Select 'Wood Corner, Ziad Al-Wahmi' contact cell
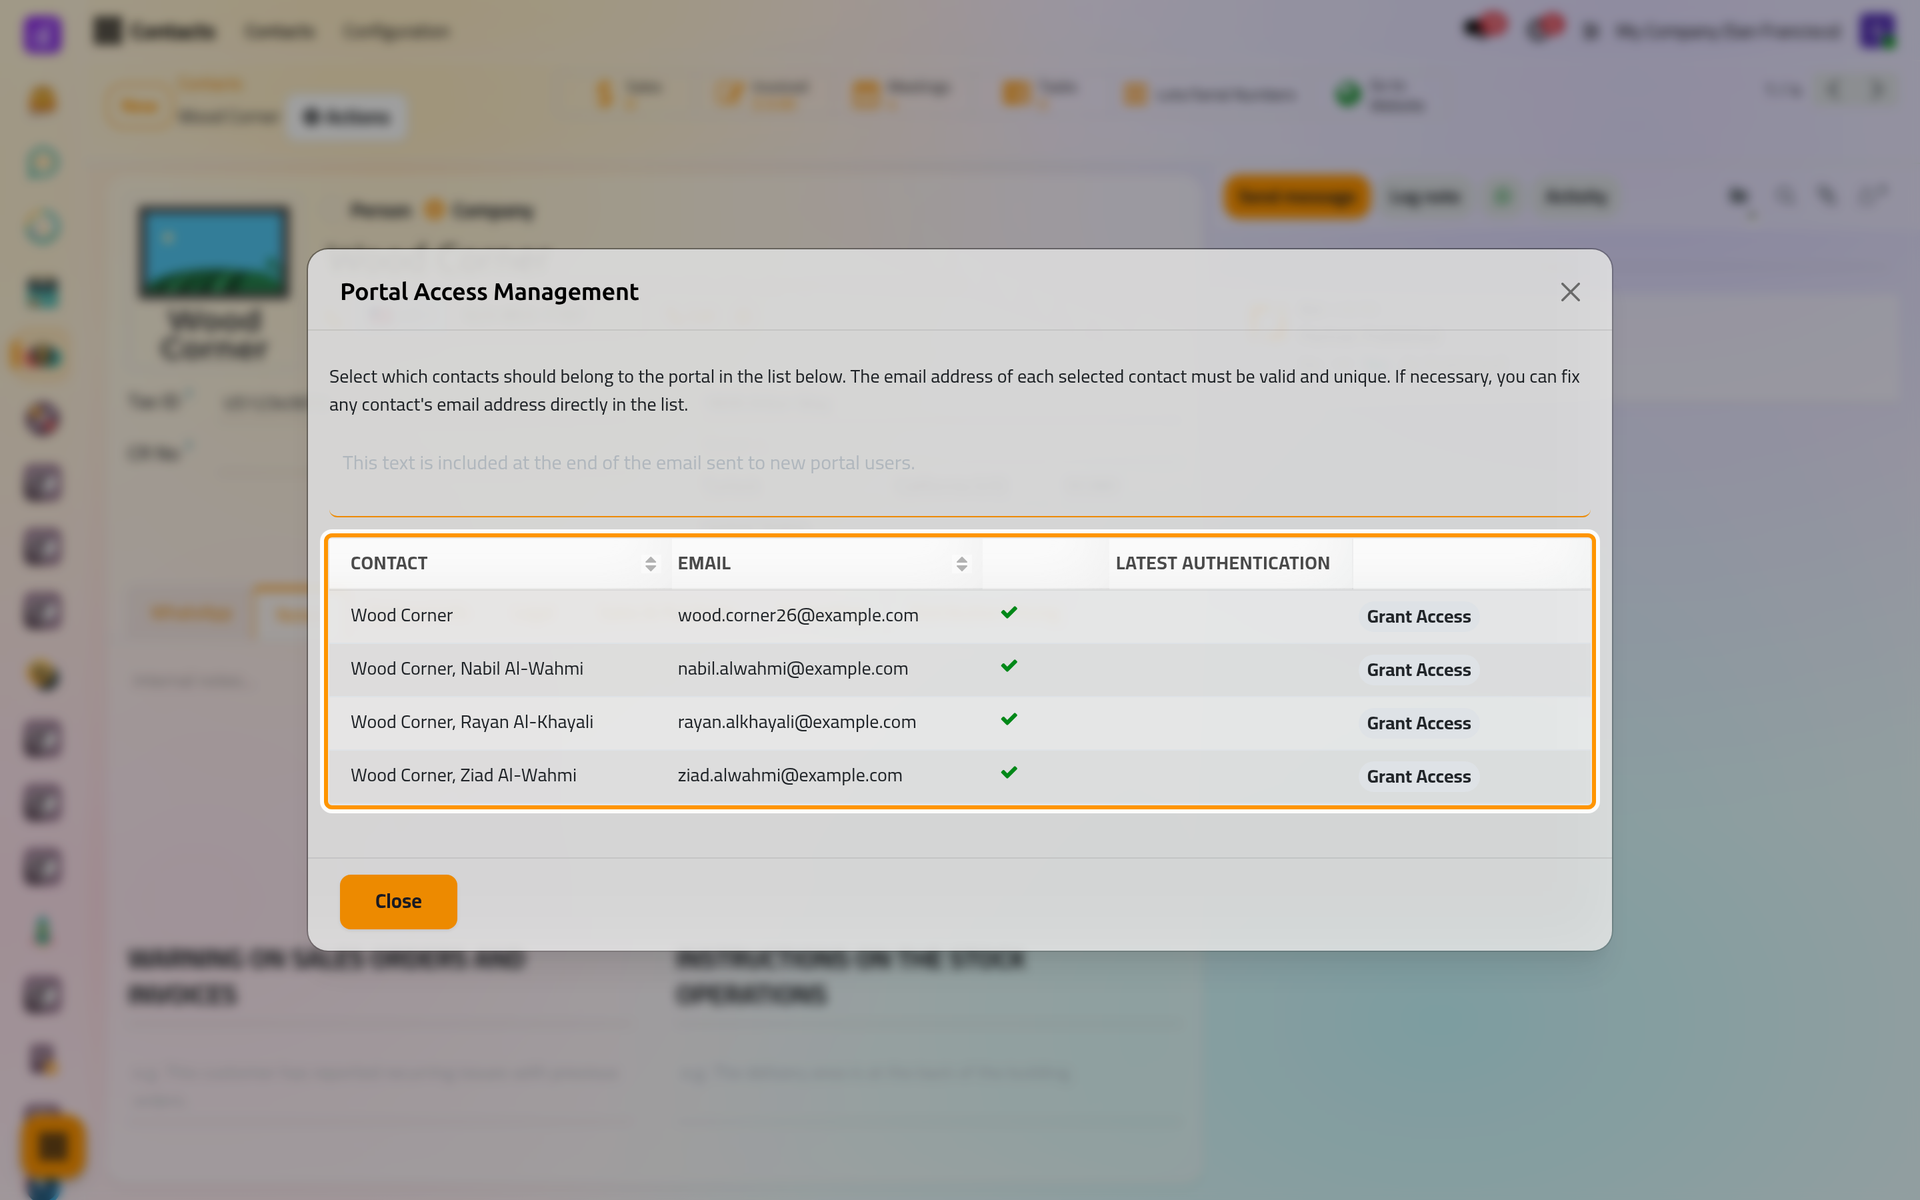The width and height of the screenshot is (1920, 1200). (x=463, y=775)
